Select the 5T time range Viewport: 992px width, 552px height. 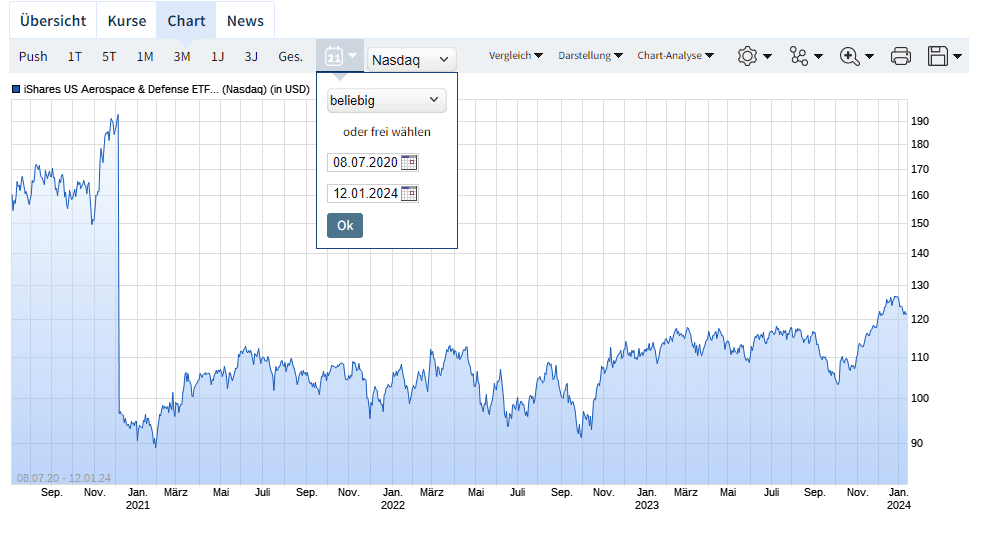109,57
